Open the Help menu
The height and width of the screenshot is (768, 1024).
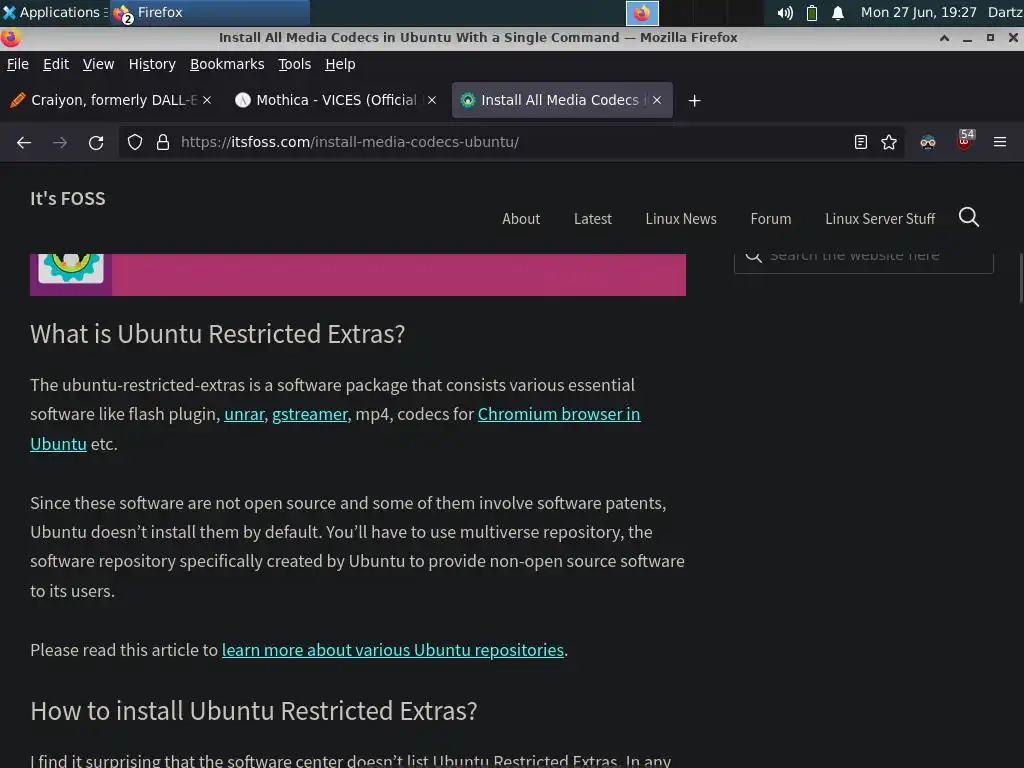pyautogui.click(x=340, y=64)
